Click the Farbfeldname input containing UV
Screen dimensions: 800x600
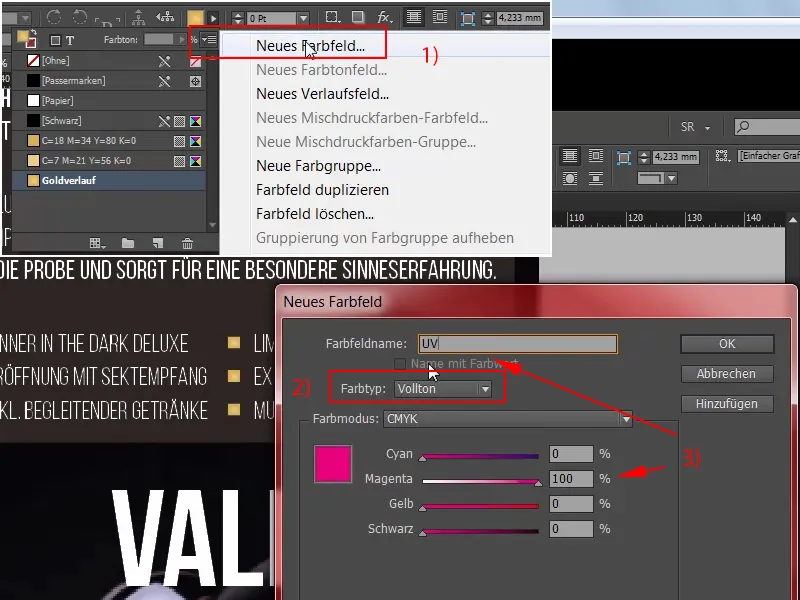click(x=517, y=344)
